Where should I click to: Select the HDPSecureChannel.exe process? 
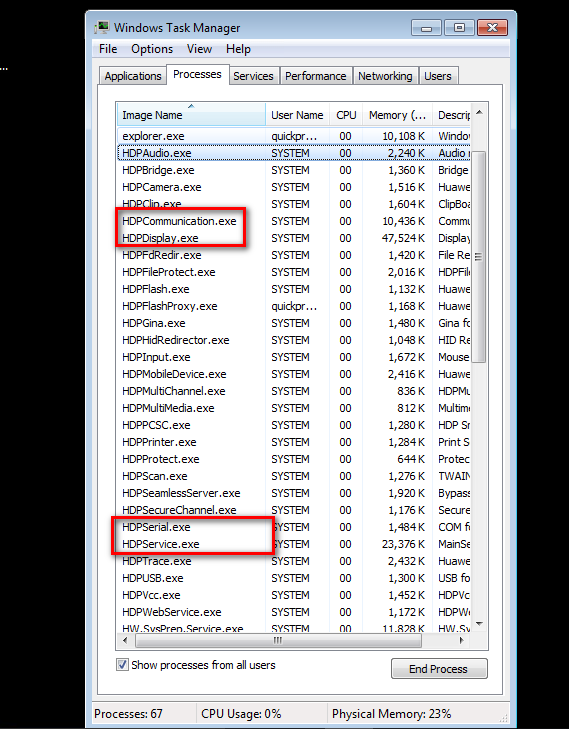tap(294, 510)
